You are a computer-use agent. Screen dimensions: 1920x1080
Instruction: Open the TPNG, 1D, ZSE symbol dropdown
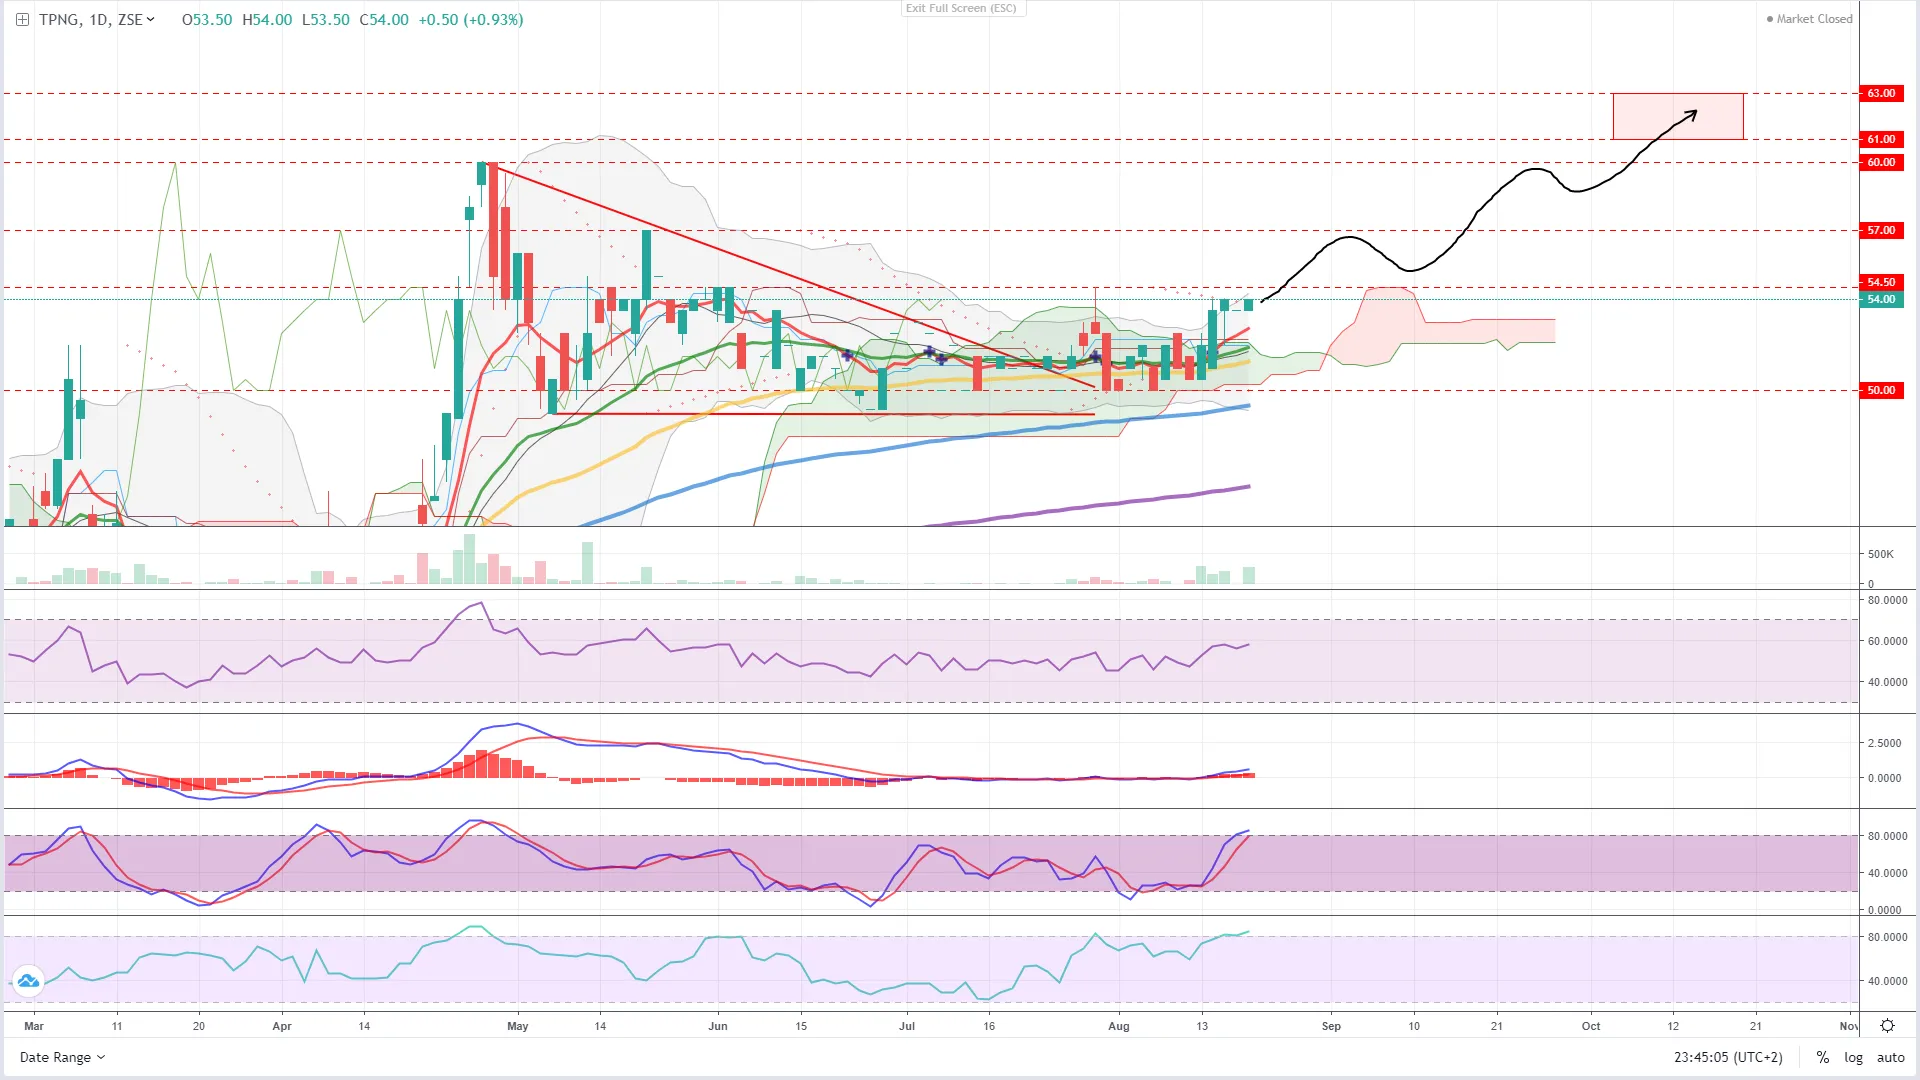tap(97, 20)
